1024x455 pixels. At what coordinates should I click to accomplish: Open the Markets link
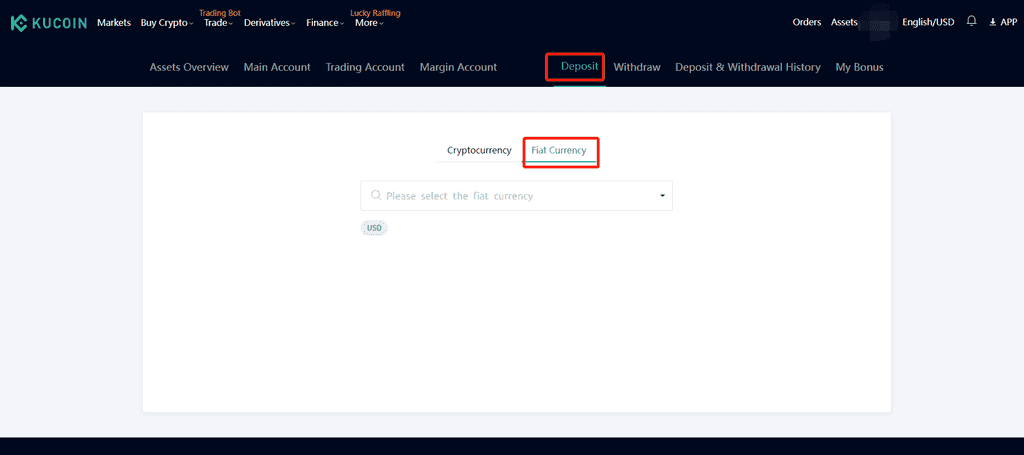click(114, 23)
